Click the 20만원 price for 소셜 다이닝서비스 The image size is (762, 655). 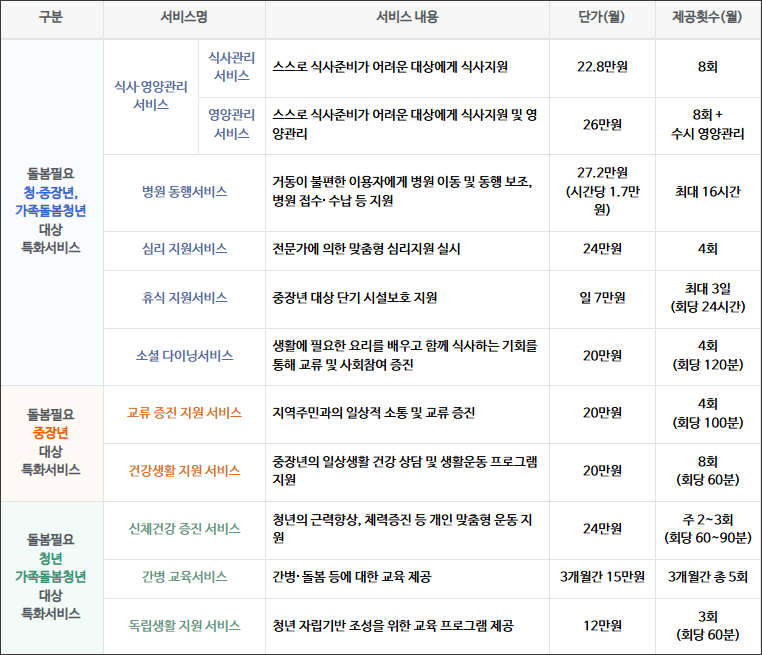(x=602, y=356)
